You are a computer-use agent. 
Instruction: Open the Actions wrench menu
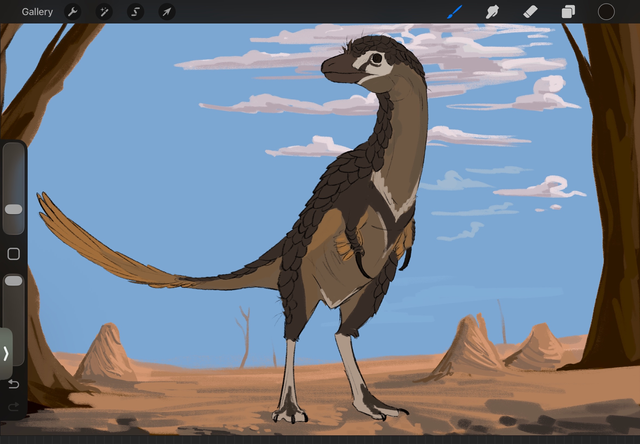73,12
